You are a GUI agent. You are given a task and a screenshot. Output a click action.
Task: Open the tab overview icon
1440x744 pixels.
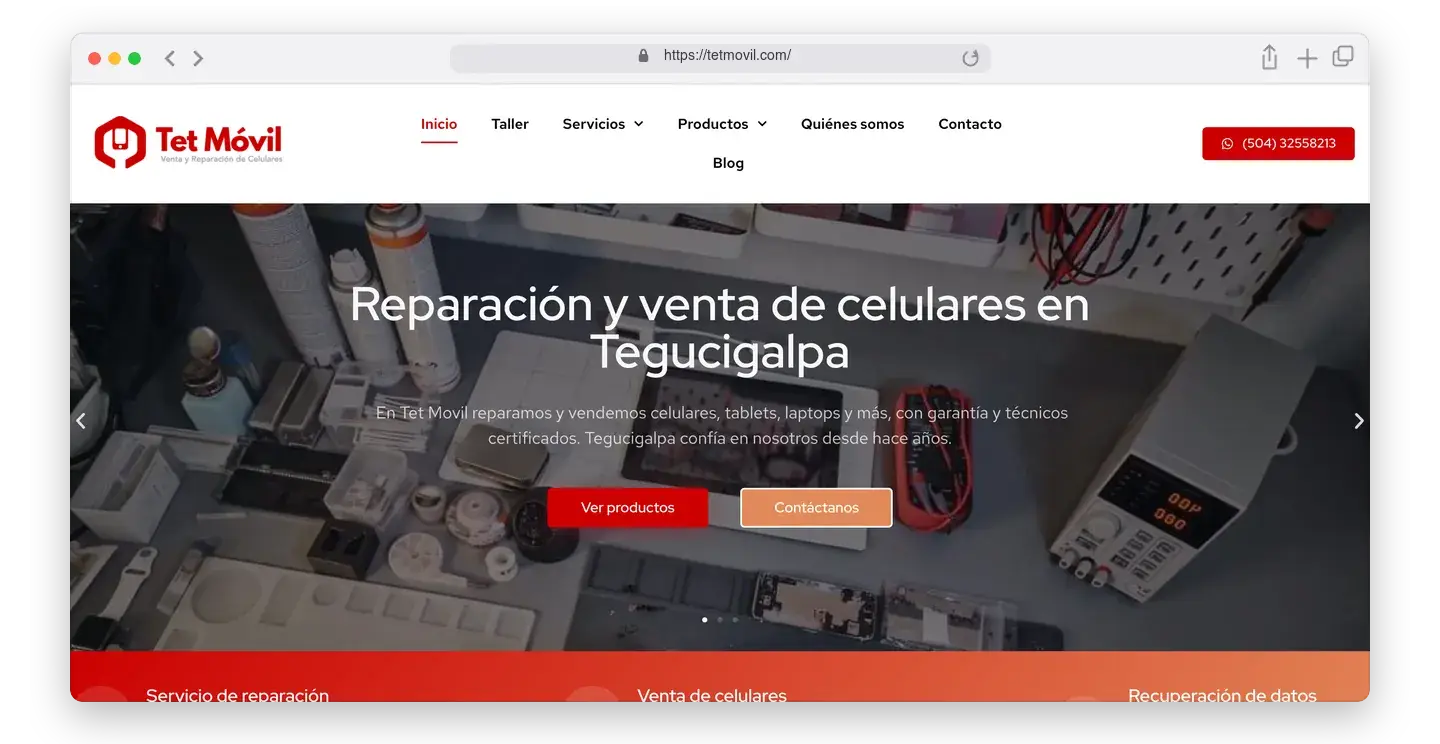[1343, 57]
